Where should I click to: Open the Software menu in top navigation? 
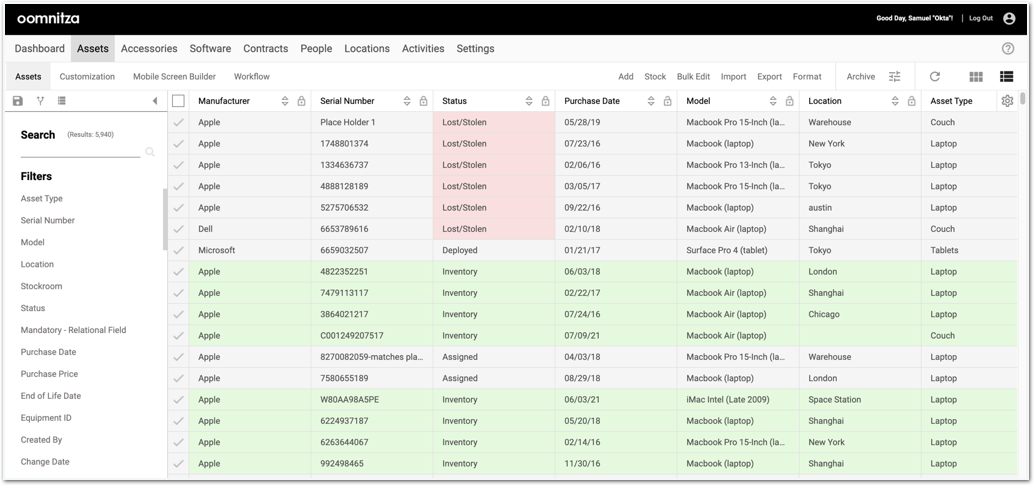coord(210,48)
